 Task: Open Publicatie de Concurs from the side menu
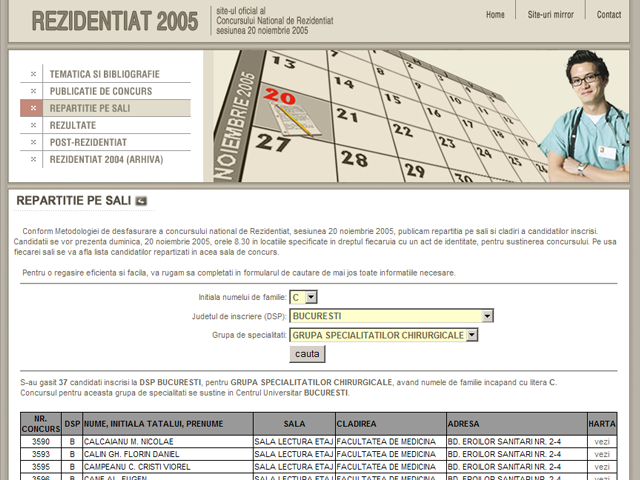click(x=101, y=91)
